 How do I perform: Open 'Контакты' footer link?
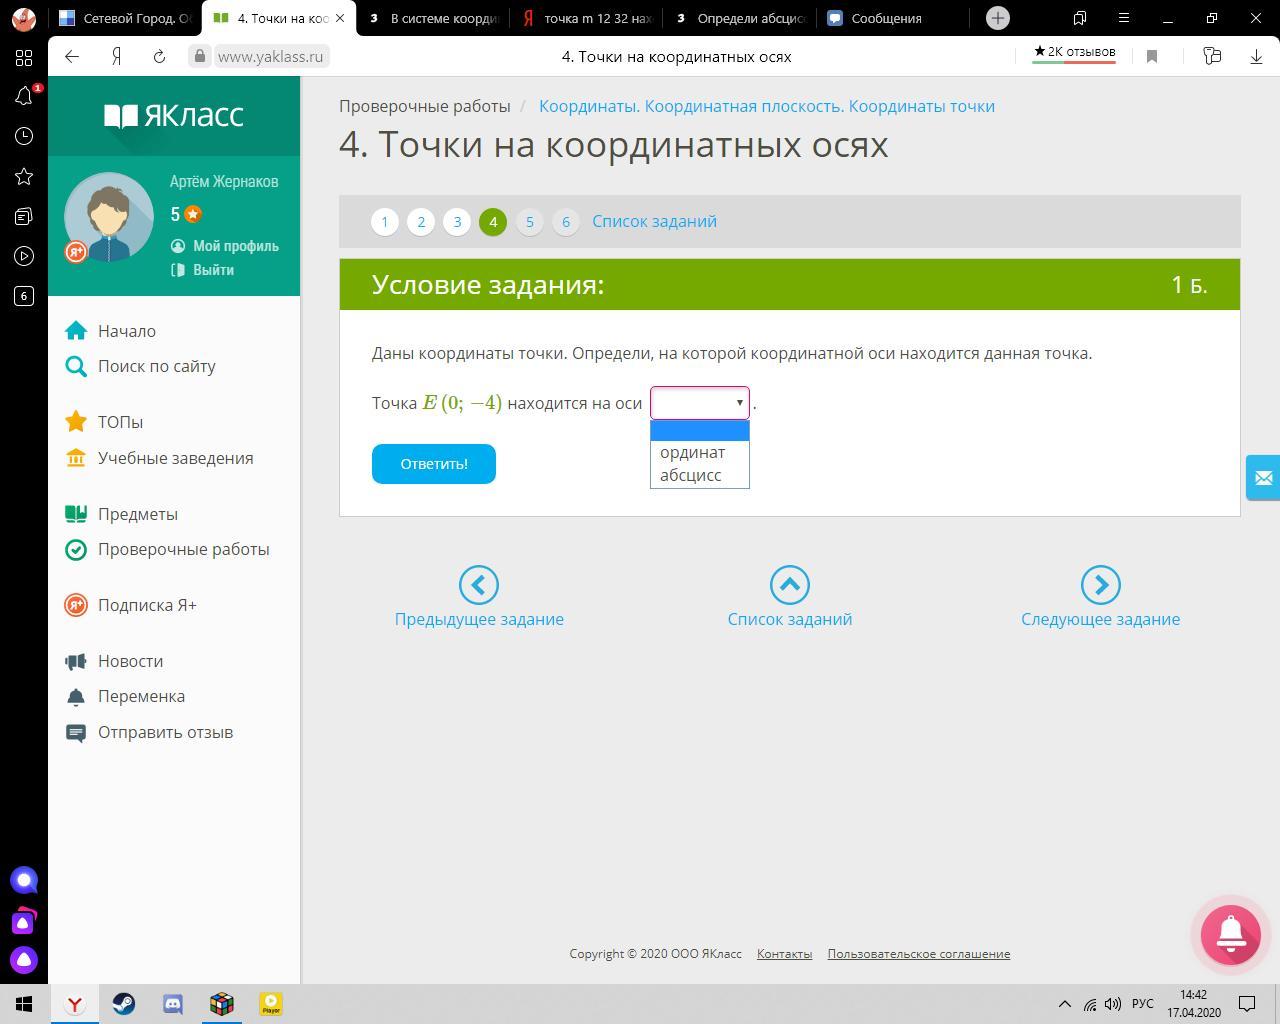[784, 954]
